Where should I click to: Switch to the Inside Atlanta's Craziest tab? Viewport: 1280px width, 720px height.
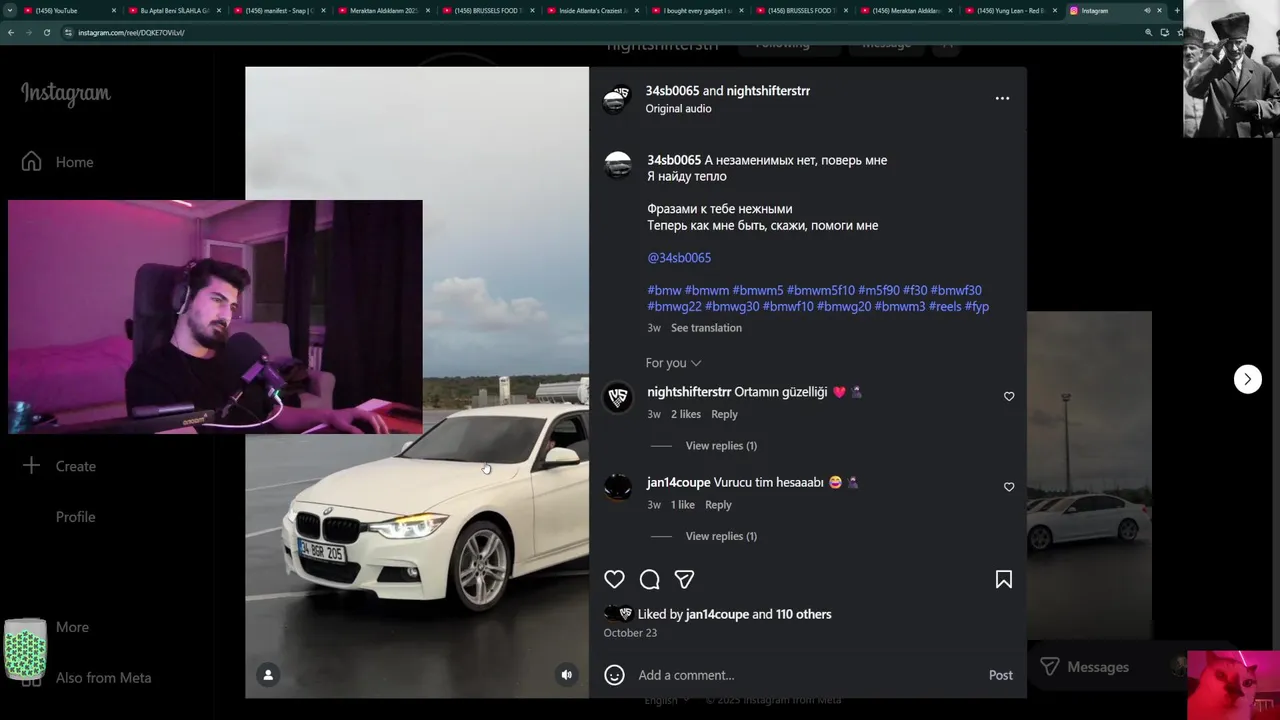point(594,10)
